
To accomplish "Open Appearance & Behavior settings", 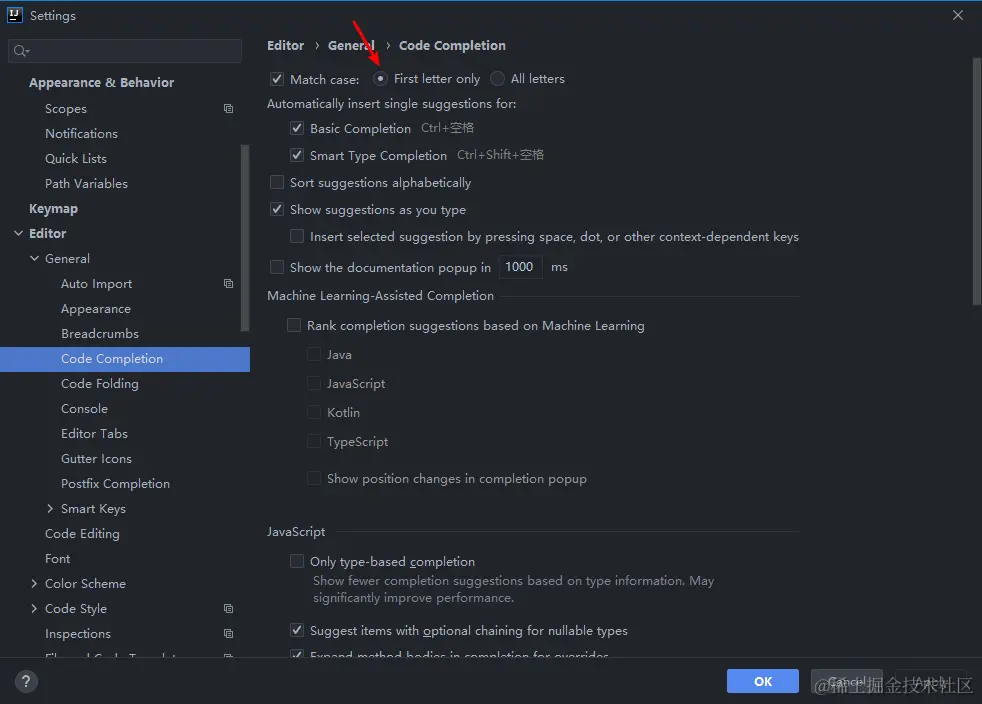I will coord(101,83).
